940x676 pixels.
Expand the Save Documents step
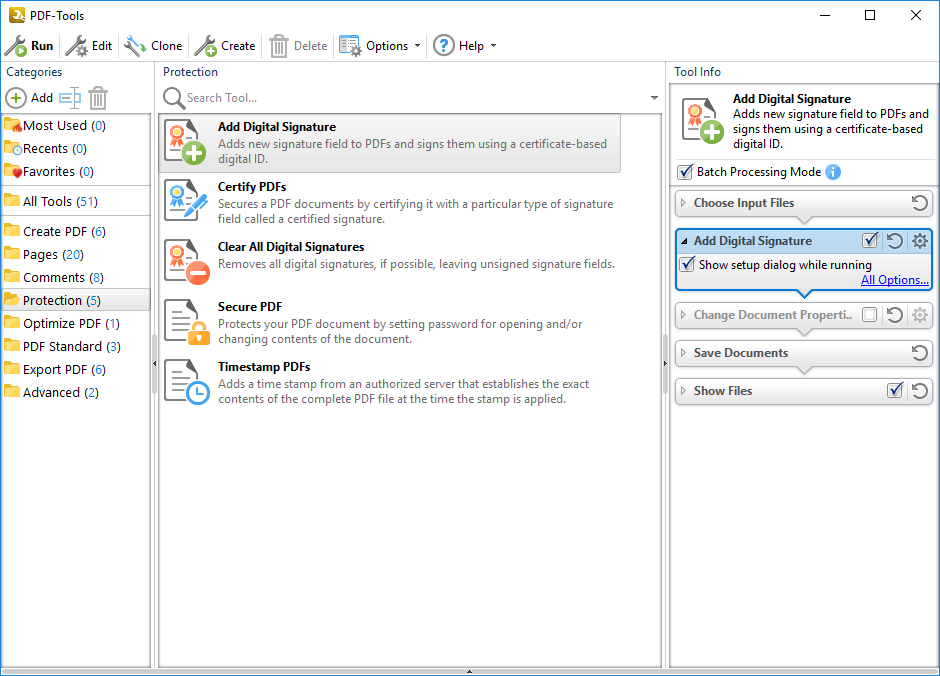(x=684, y=353)
